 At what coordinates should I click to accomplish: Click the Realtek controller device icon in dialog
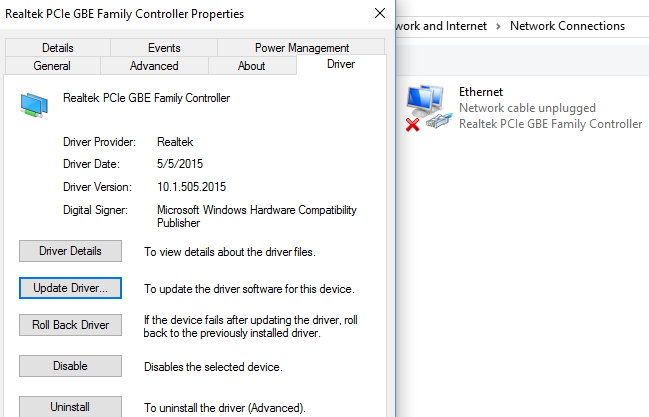(x=36, y=105)
